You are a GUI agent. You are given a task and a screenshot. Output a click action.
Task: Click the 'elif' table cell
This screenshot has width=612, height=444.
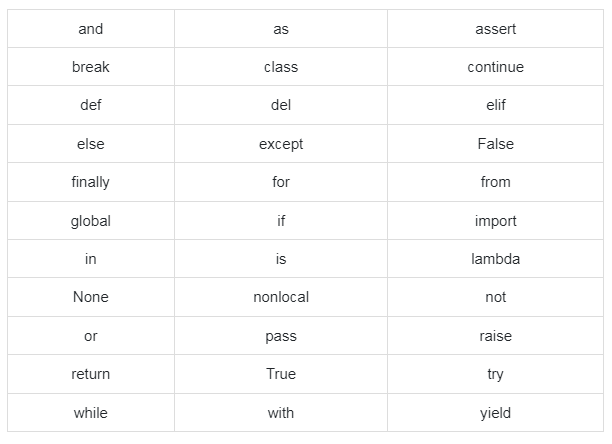[x=495, y=105]
